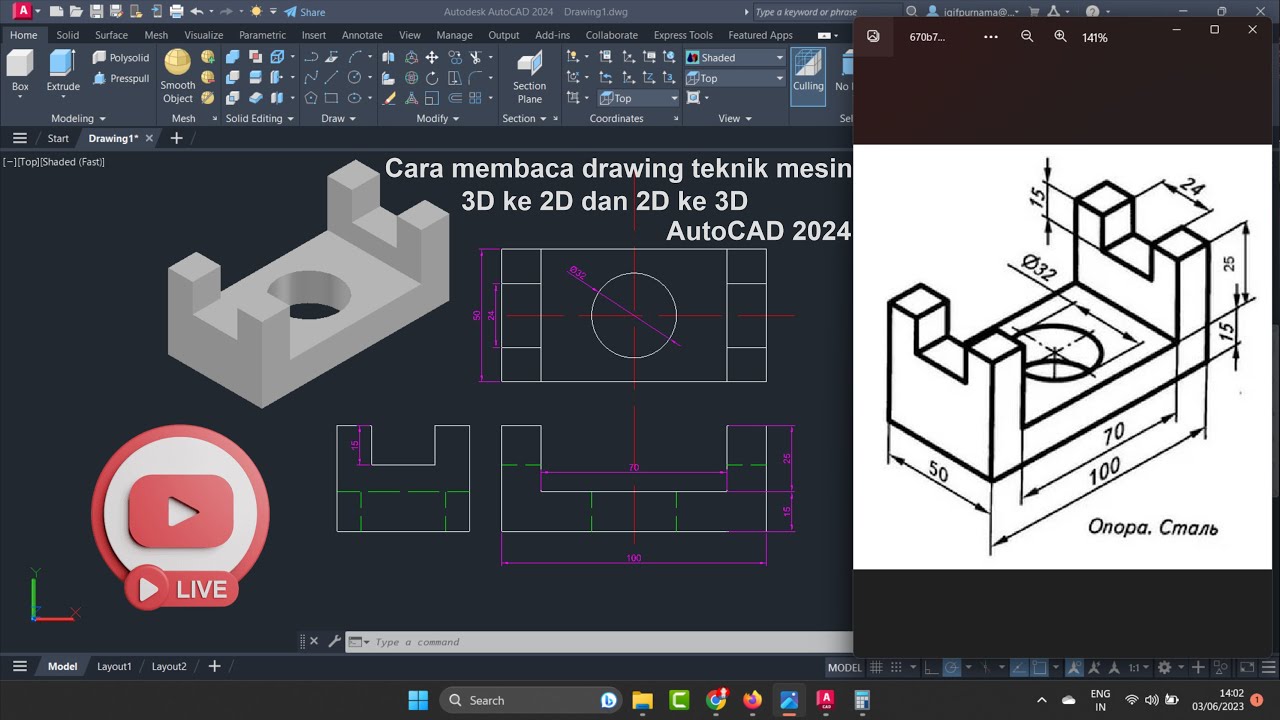The height and width of the screenshot is (720, 1280).
Task: Click the MODEL space status button
Action: [x=844, y=667]
